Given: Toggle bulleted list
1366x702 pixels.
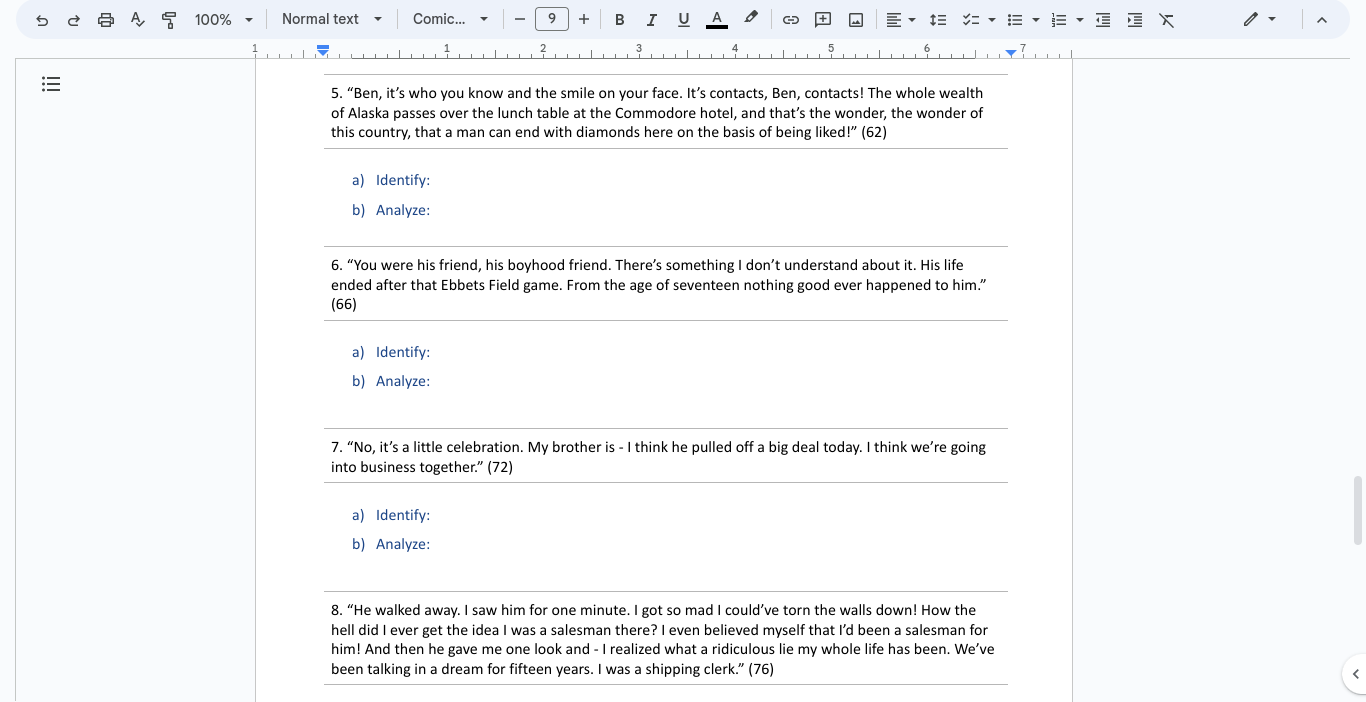Looking at the screenshot, I should pyautogui.click(x=1015, y=20).
